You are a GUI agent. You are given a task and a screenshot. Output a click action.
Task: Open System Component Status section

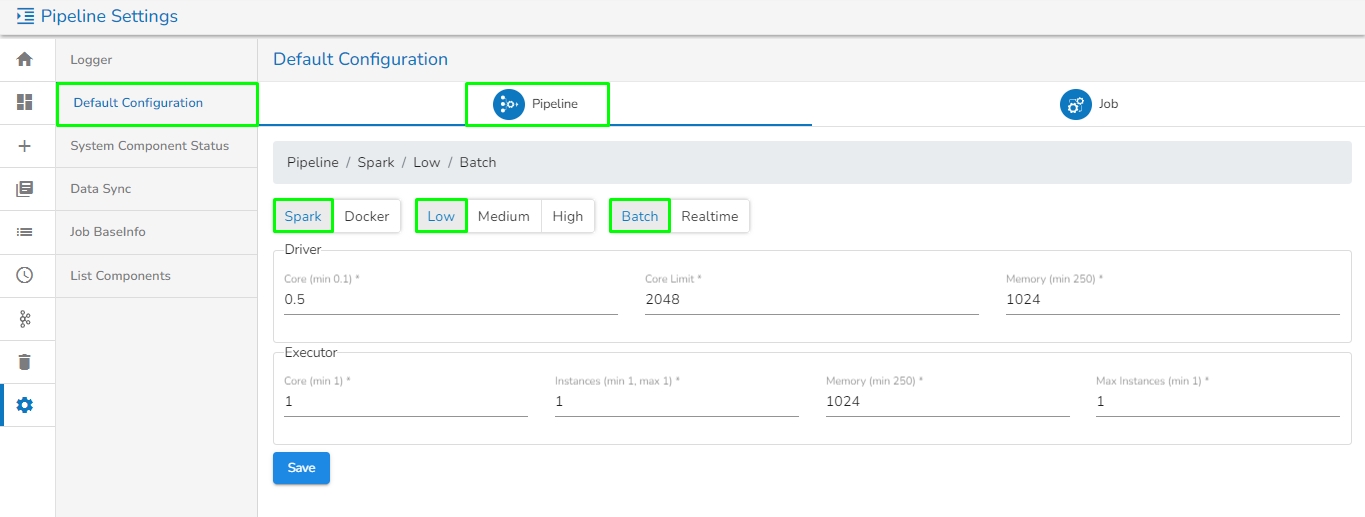(x=149, y=146)
